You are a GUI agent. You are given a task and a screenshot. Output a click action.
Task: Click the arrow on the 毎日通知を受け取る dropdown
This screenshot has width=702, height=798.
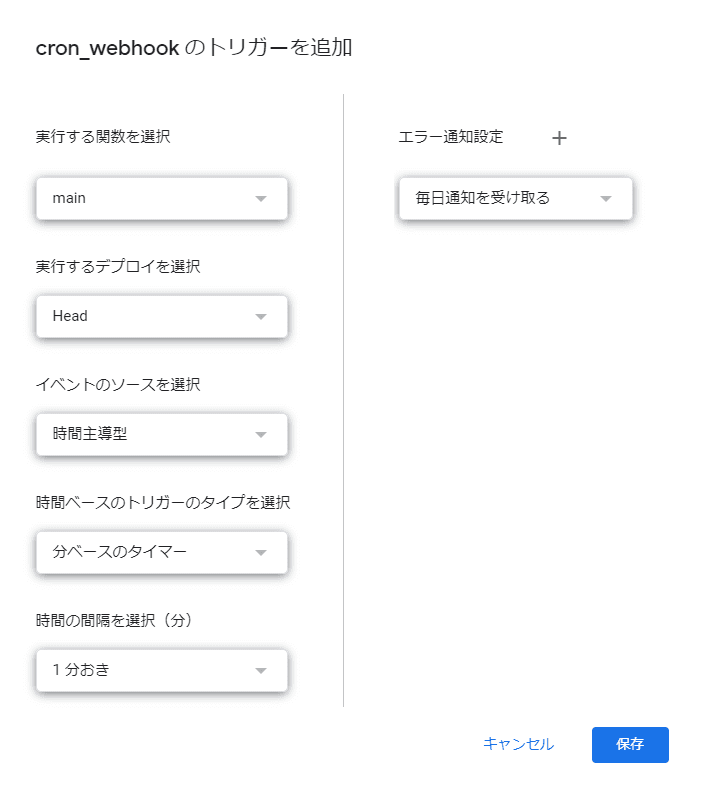point(605,198)
